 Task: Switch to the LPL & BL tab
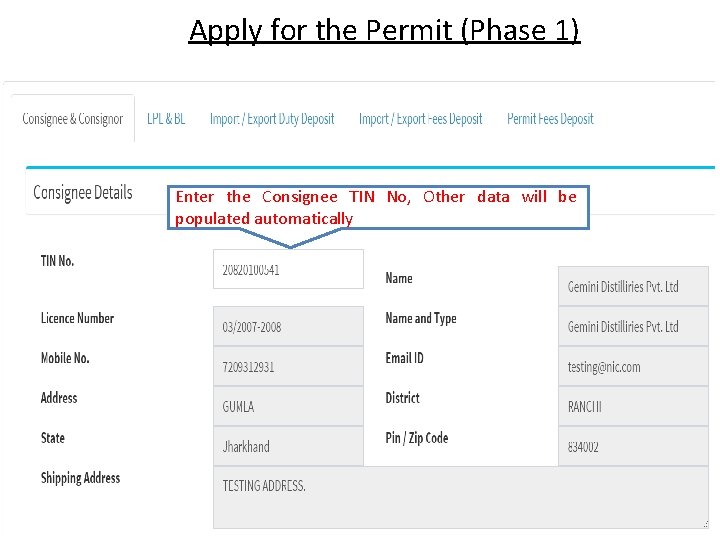166,119
